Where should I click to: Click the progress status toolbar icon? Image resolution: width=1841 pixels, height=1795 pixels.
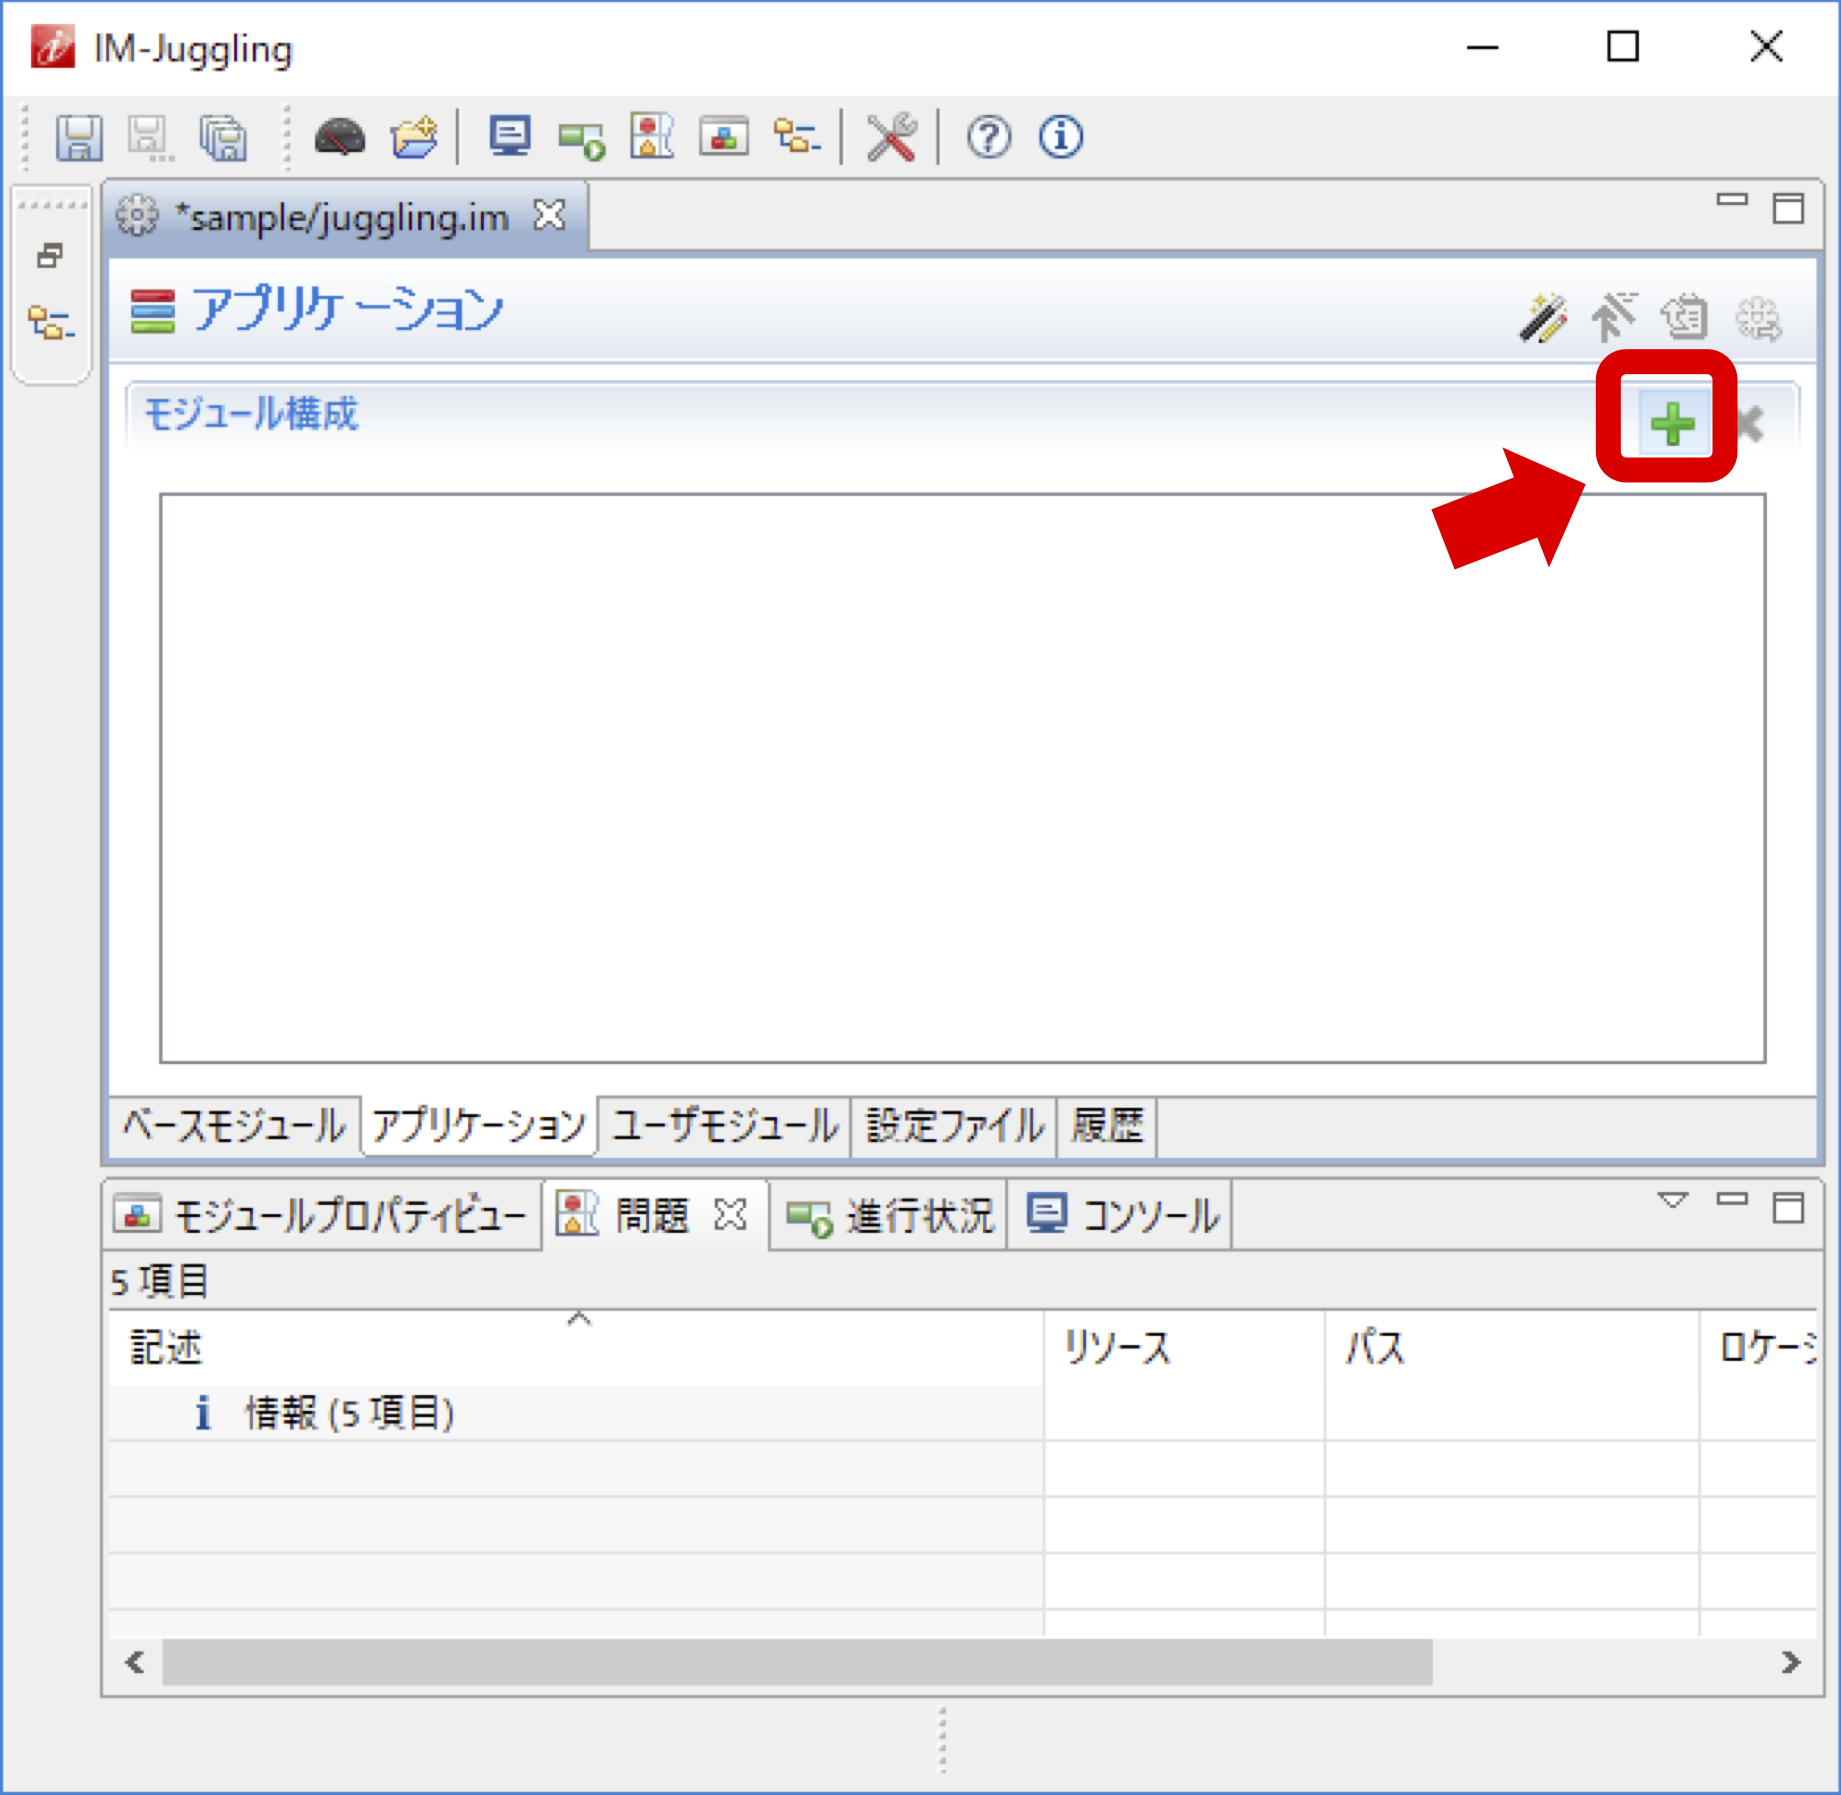(x=581, y=140)
